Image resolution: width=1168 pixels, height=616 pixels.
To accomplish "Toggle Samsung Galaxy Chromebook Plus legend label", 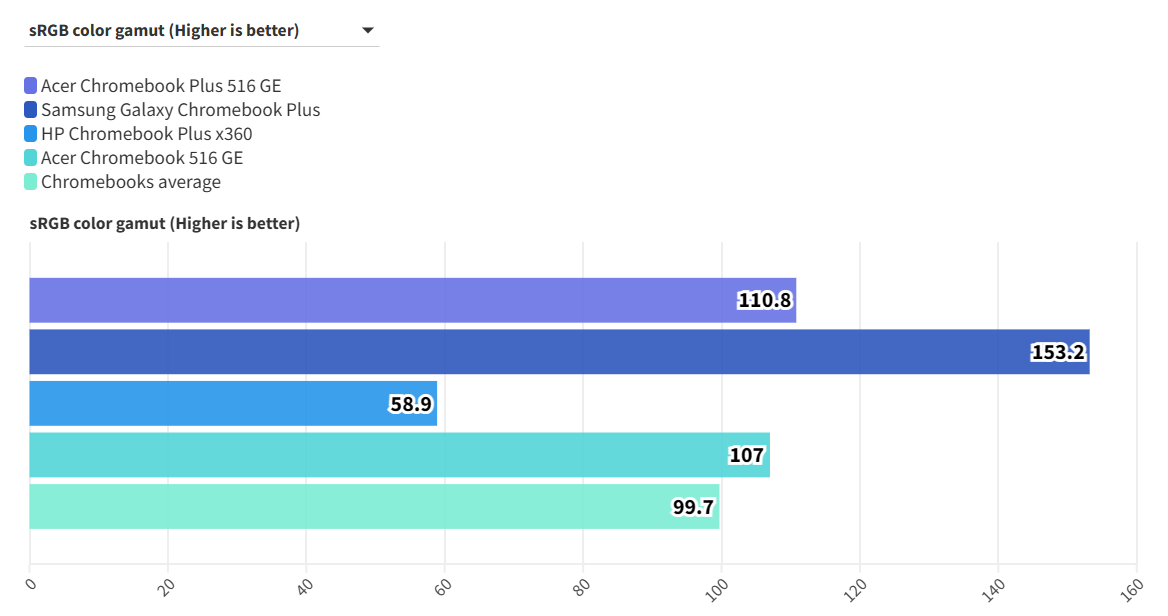I will 180,110.
